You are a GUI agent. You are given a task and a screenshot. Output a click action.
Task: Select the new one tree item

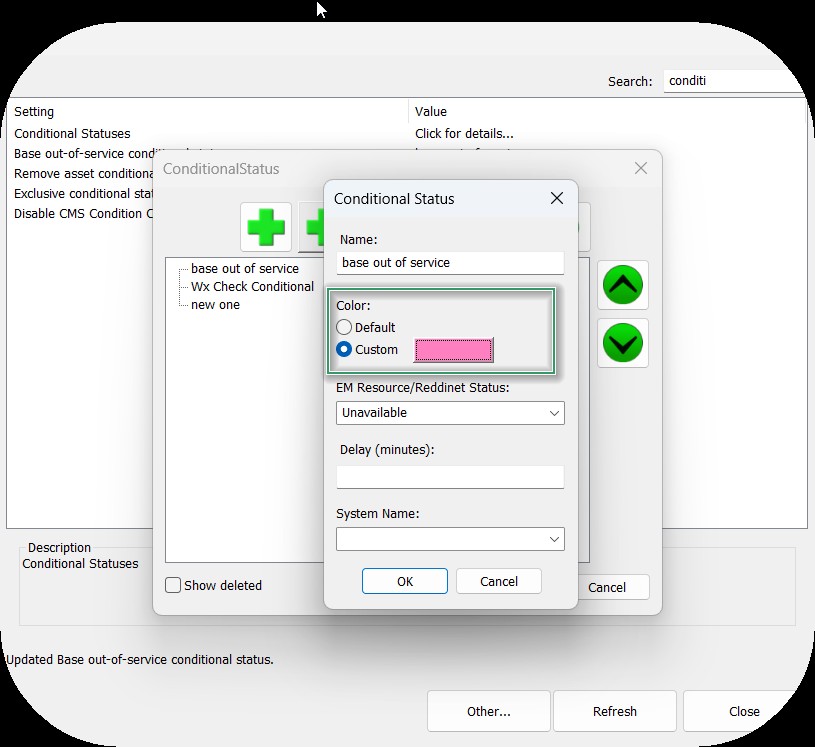click(215, 305)
